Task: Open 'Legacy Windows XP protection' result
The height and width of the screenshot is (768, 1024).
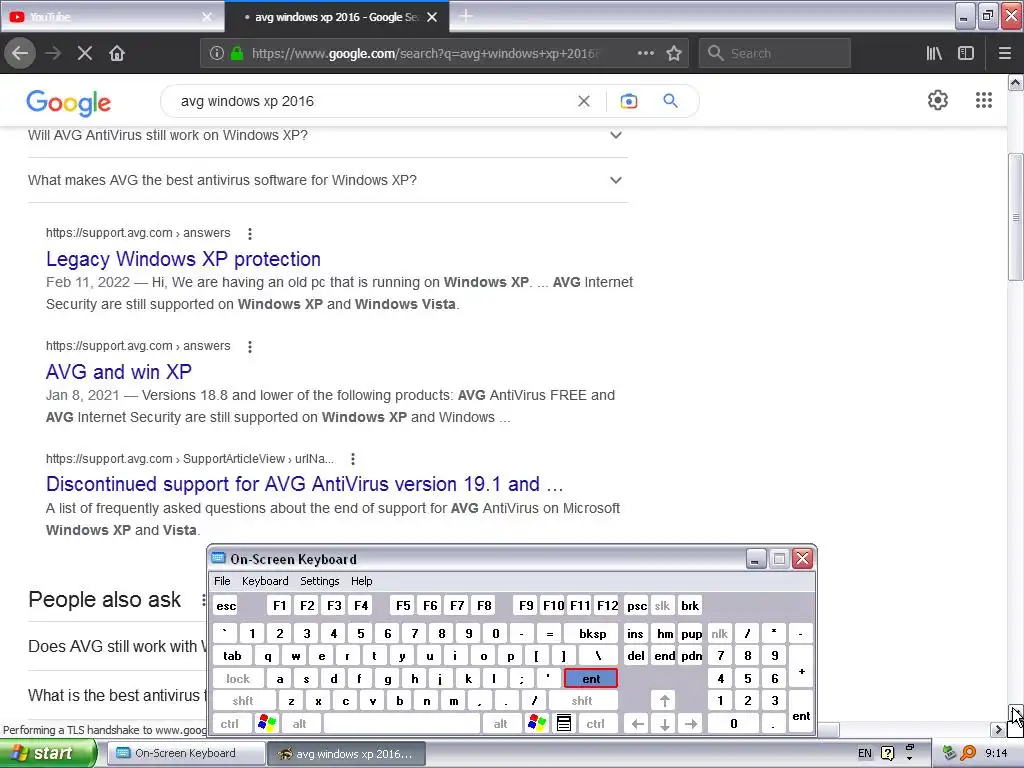Action: tap(183, 259)
